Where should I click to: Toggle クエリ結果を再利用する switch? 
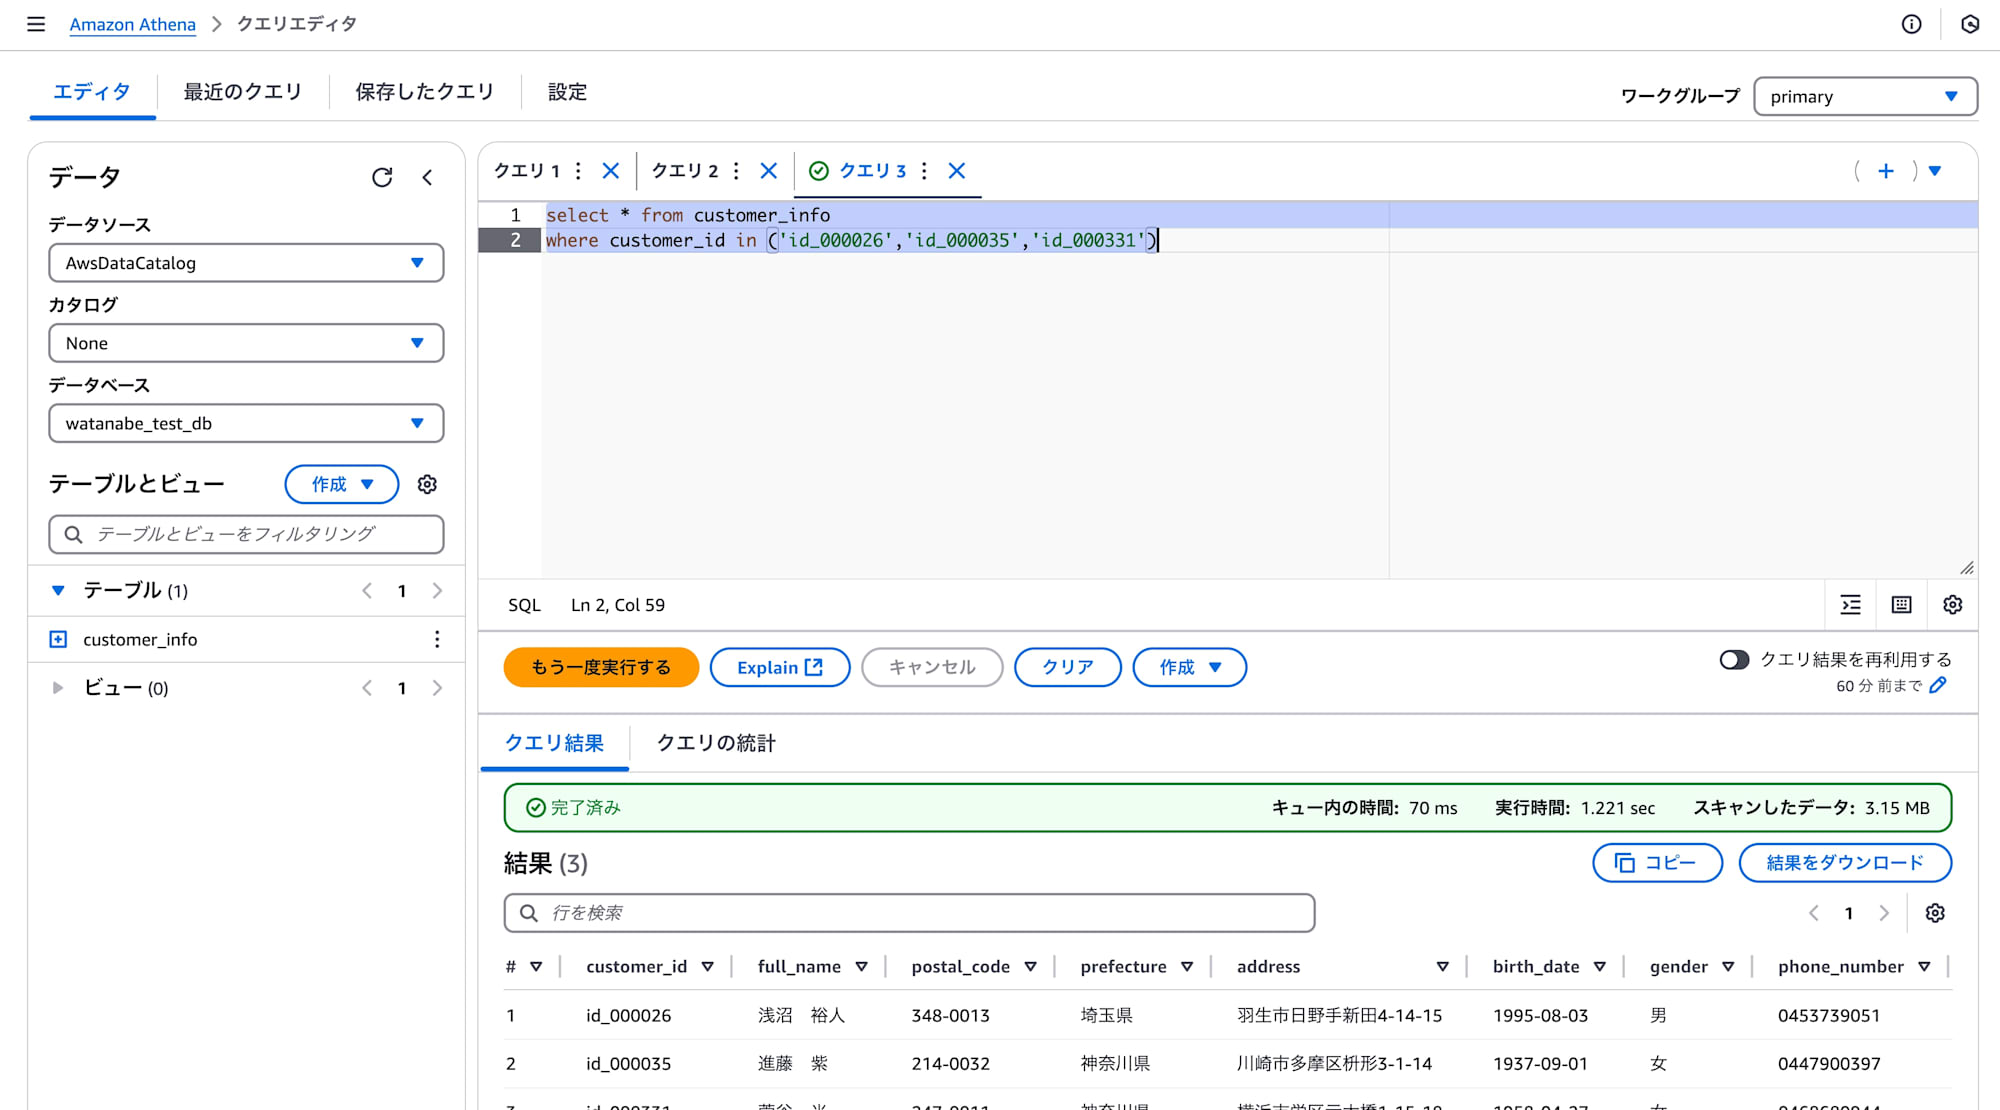click(x=1734, y=660)
